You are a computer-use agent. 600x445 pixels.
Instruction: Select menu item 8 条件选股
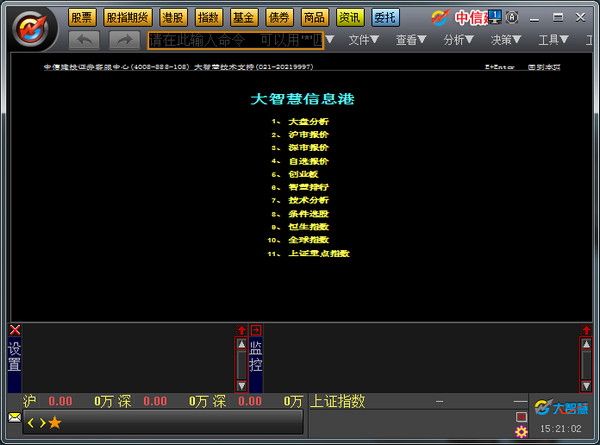[300, 214]
